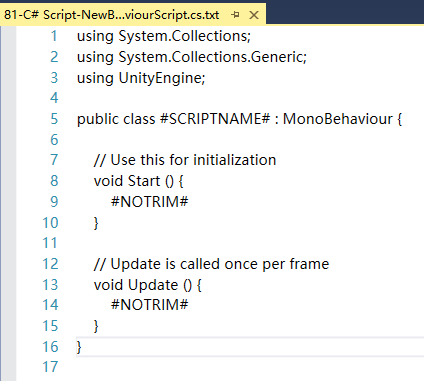Click 'void Start () {' on line 8
The height and width of the screenshot is (381, 424).
point(139,181)
